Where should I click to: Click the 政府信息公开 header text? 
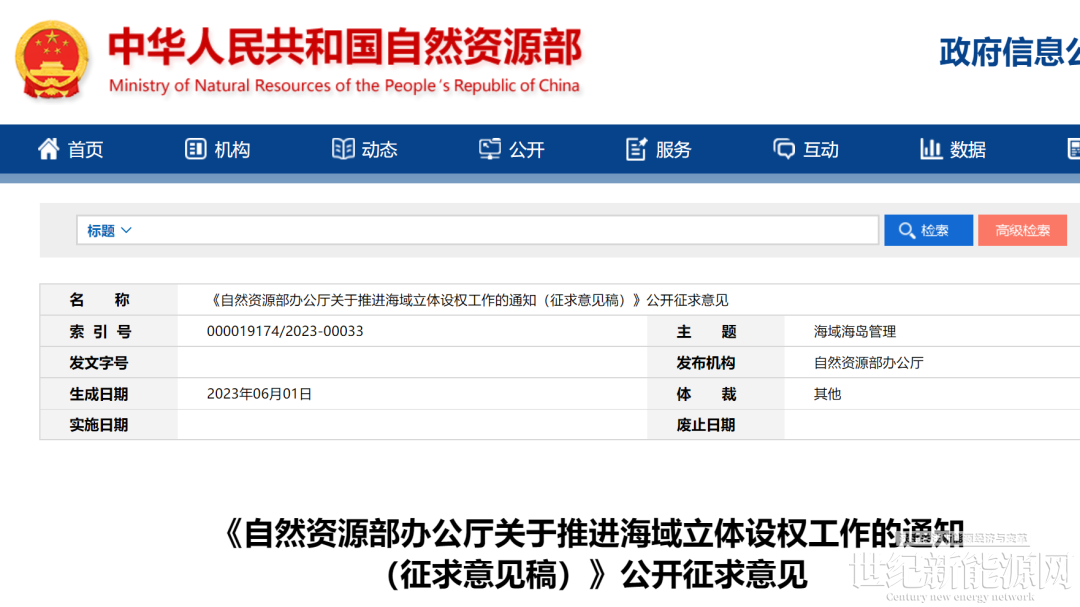tap(1009, 52)
